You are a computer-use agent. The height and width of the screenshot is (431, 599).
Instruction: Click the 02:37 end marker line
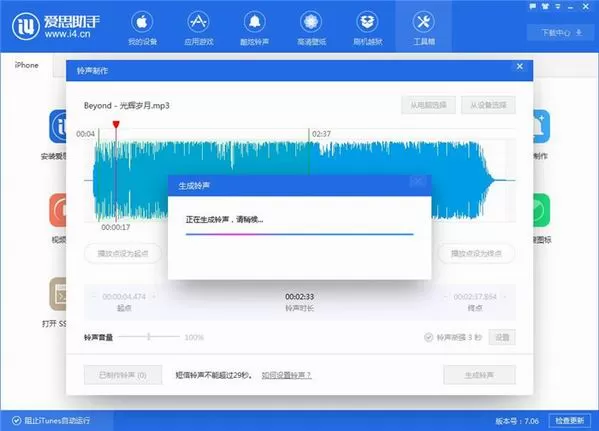tap(309, 152)
